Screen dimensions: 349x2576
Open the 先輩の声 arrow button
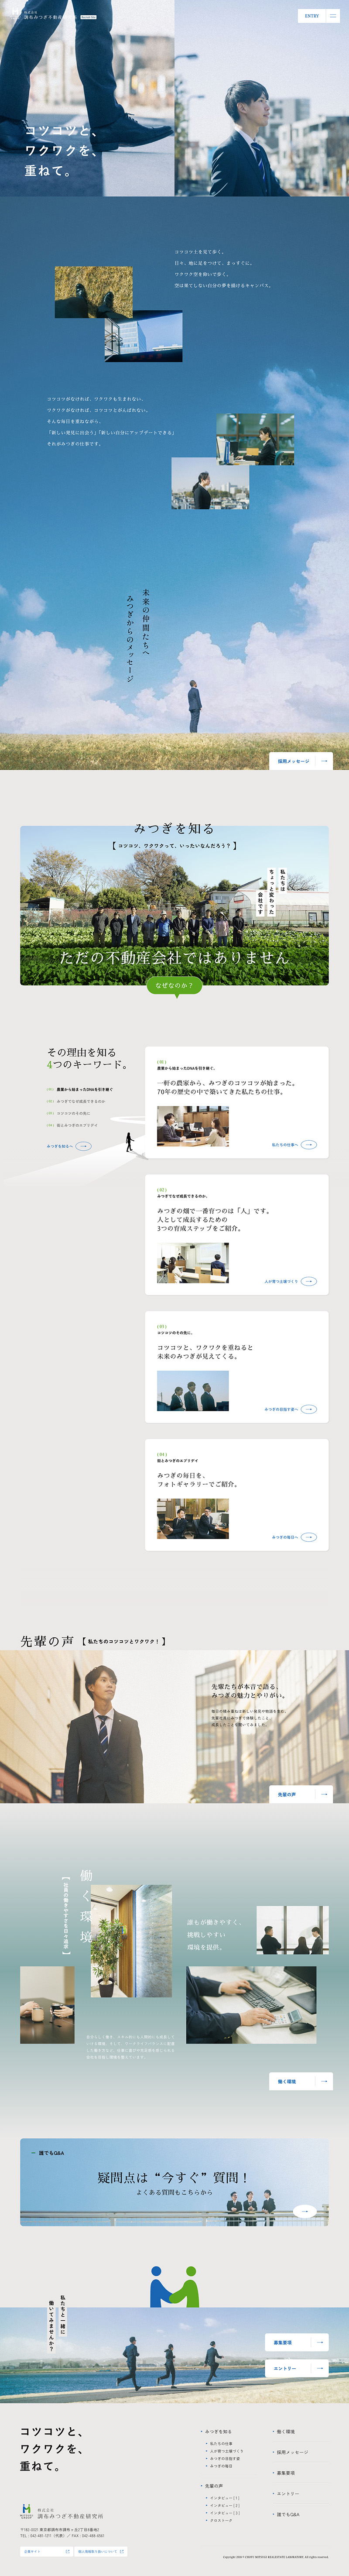(301, 1794)
